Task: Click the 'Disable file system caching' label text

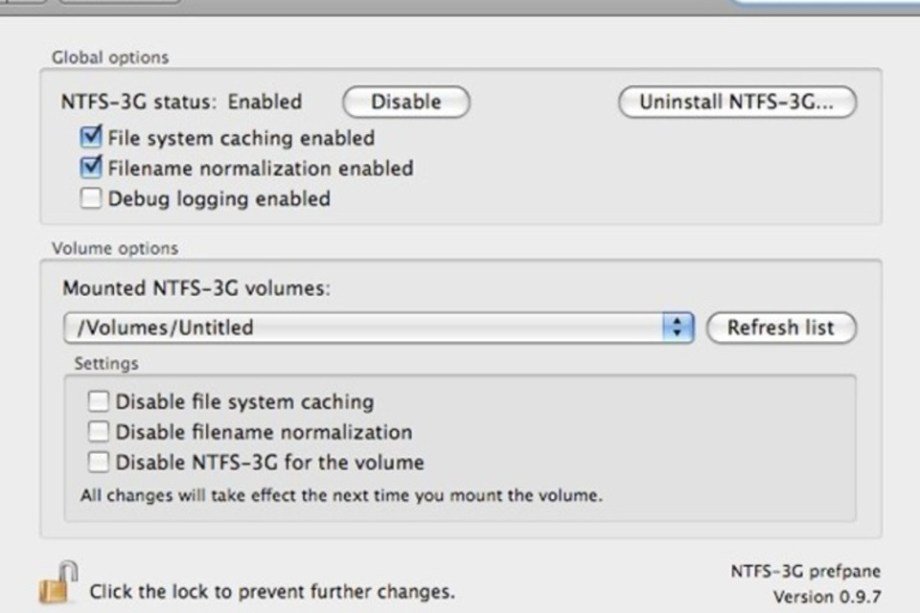Action: pyautogui.click(x=245, y=402)
